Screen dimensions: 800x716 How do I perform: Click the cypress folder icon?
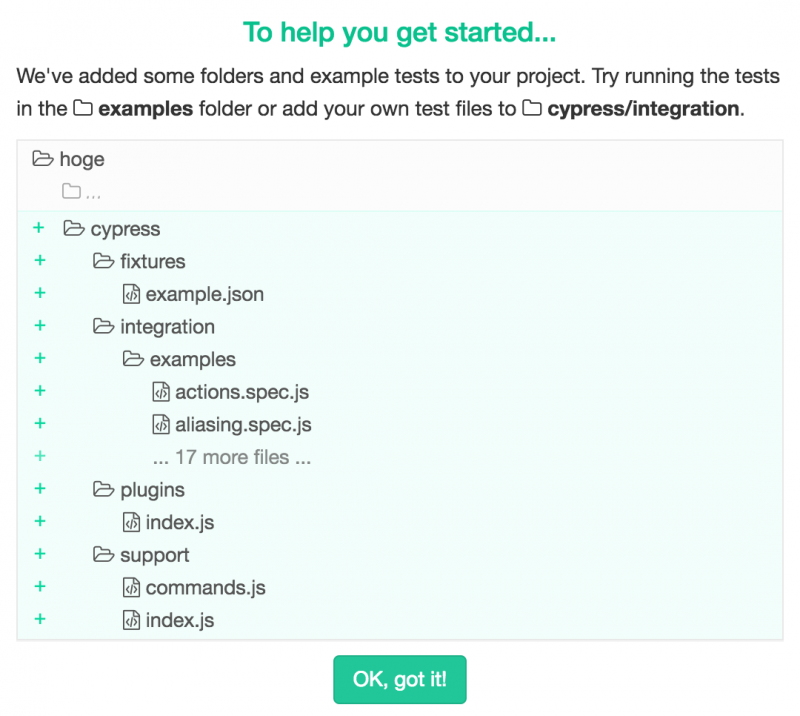tap(73, 229)
